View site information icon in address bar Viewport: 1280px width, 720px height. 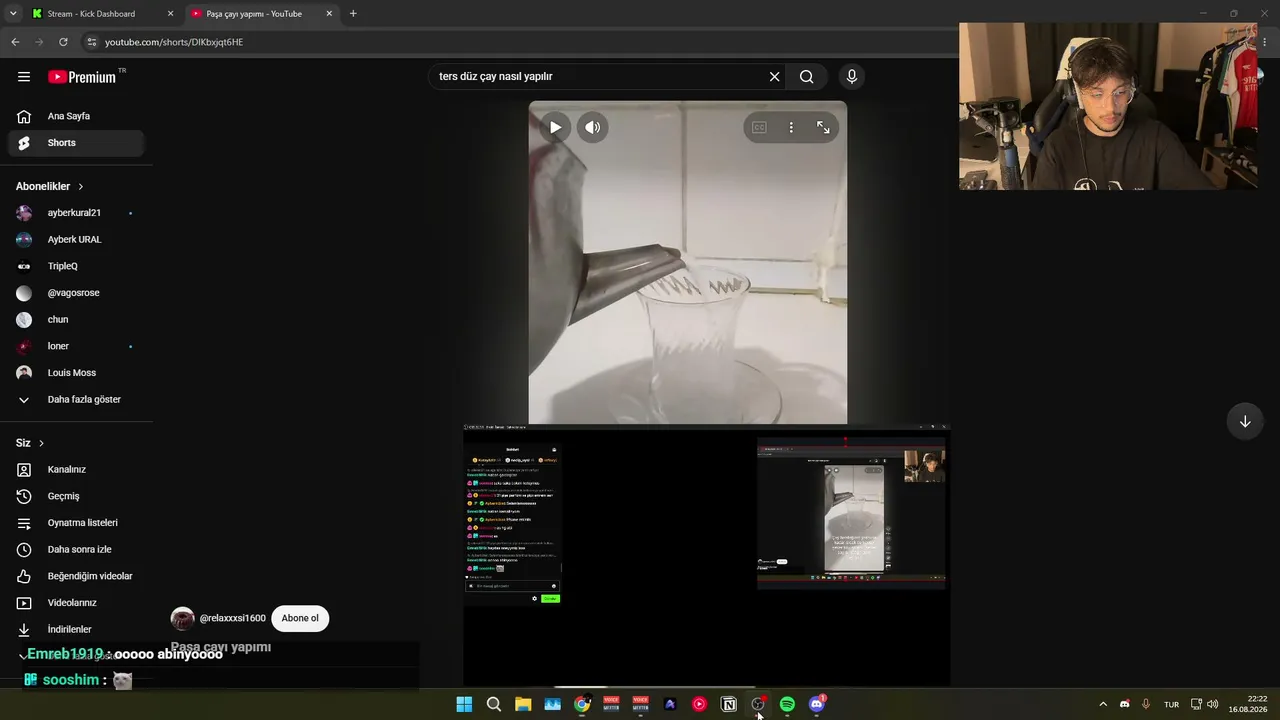tap(92, 42)
